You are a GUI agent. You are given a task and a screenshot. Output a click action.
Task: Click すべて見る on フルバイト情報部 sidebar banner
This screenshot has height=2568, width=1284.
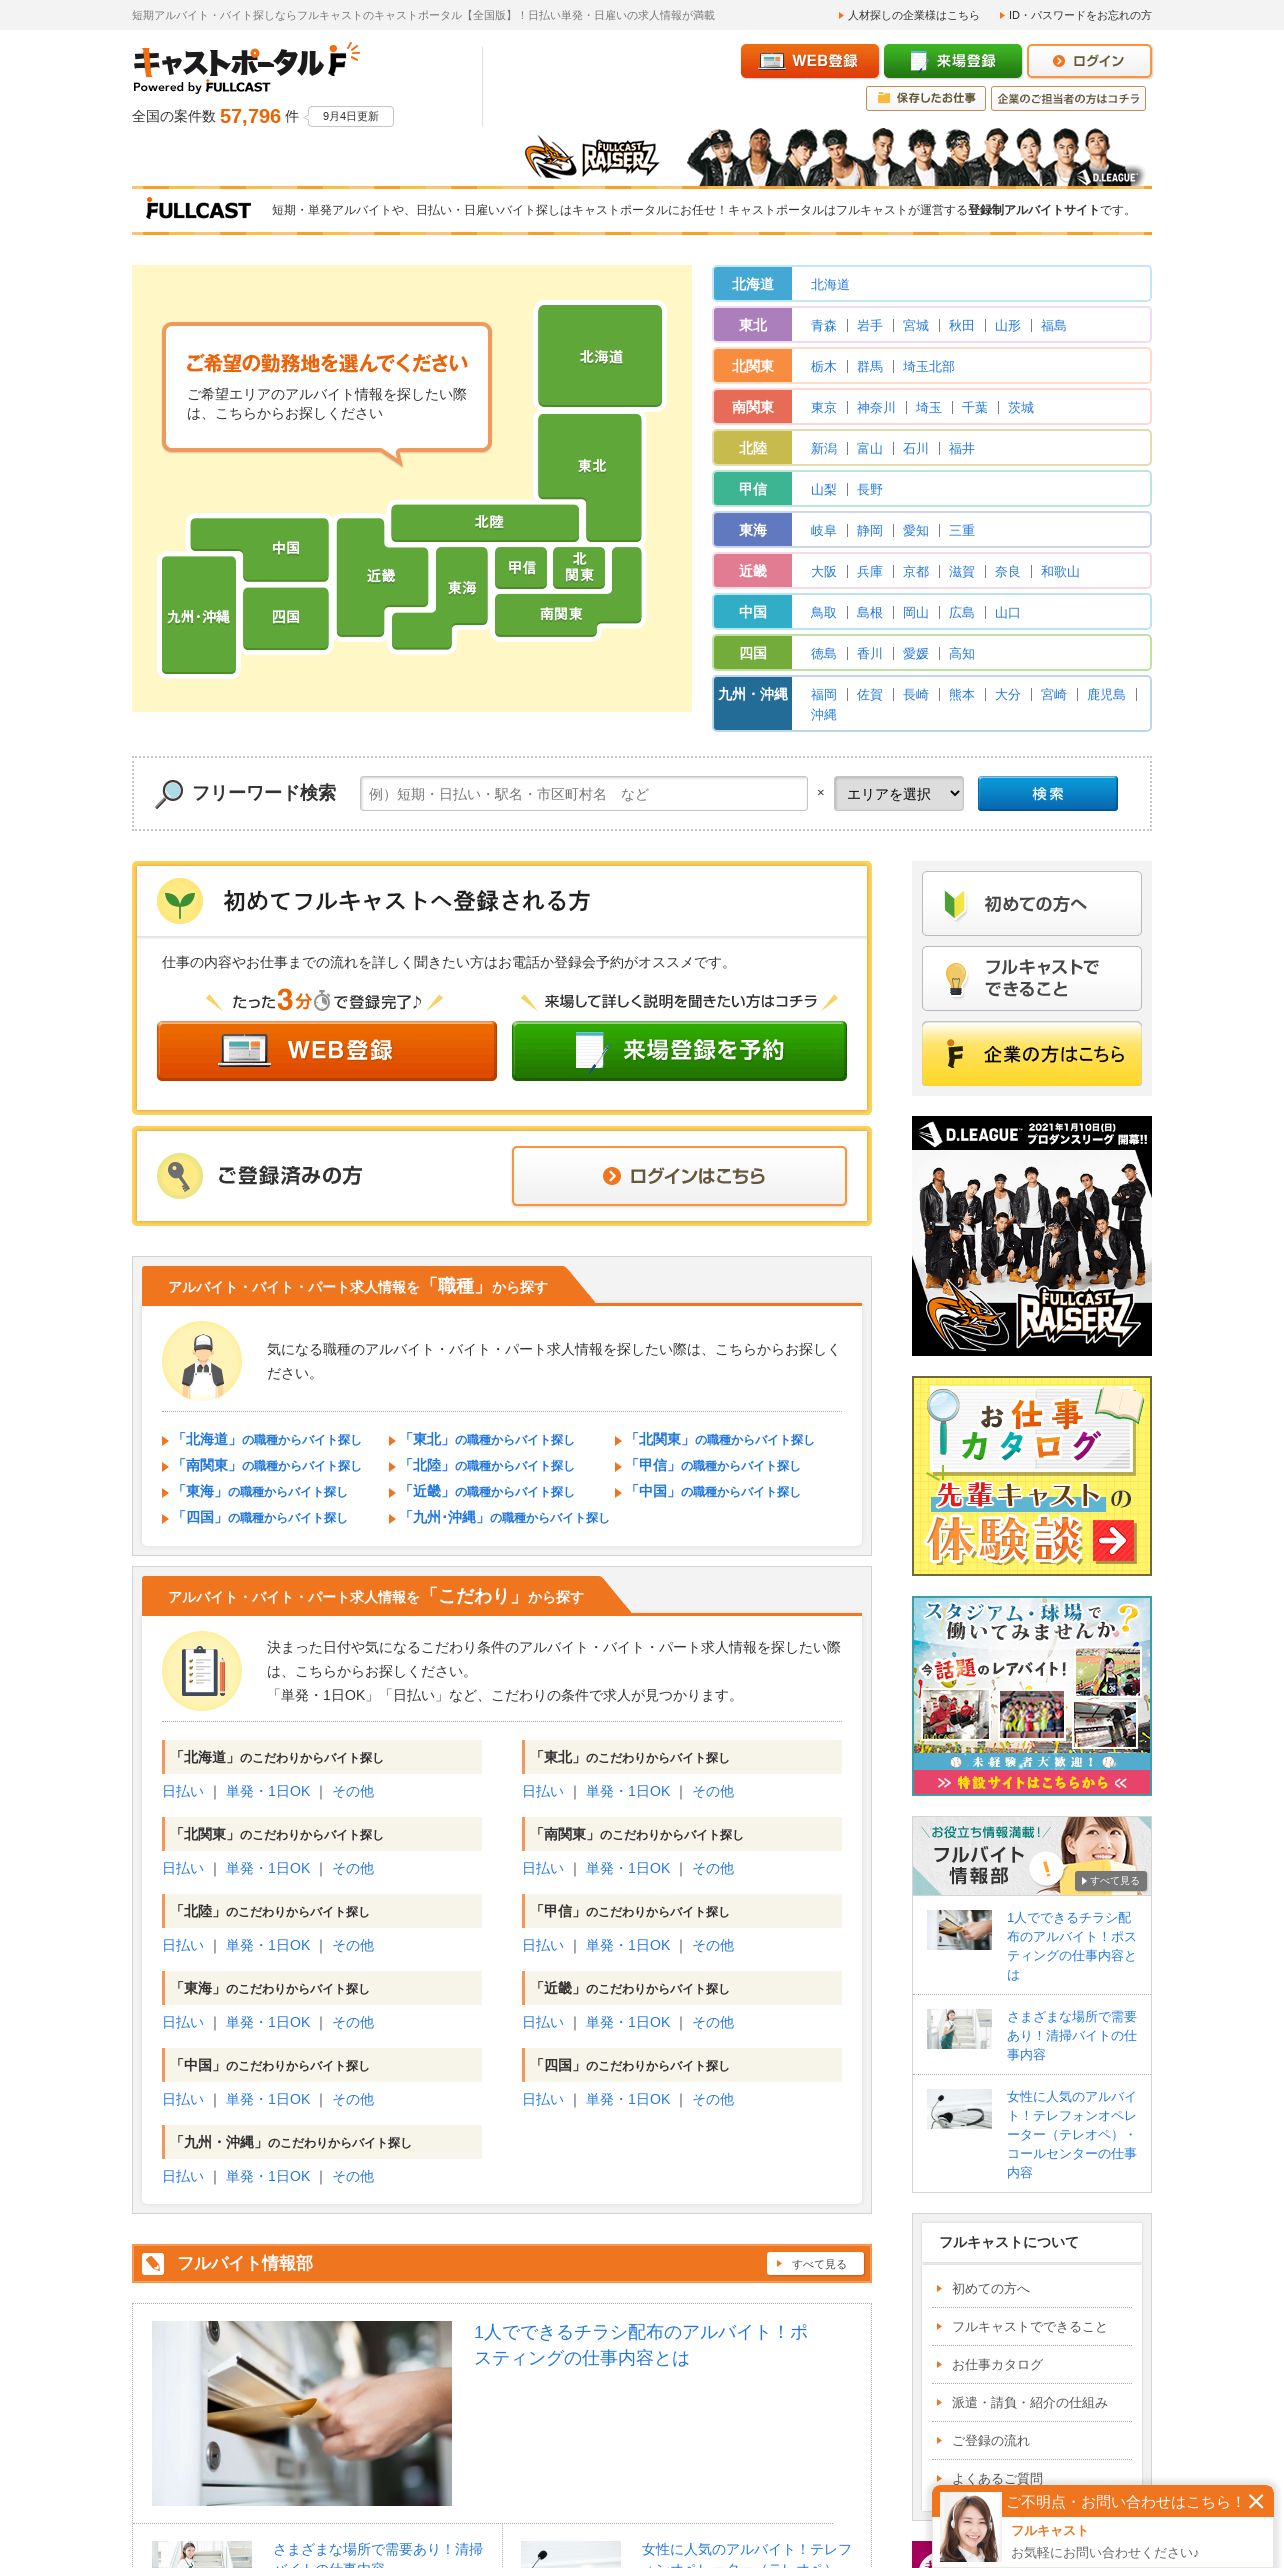(x=1111, y=1881)
